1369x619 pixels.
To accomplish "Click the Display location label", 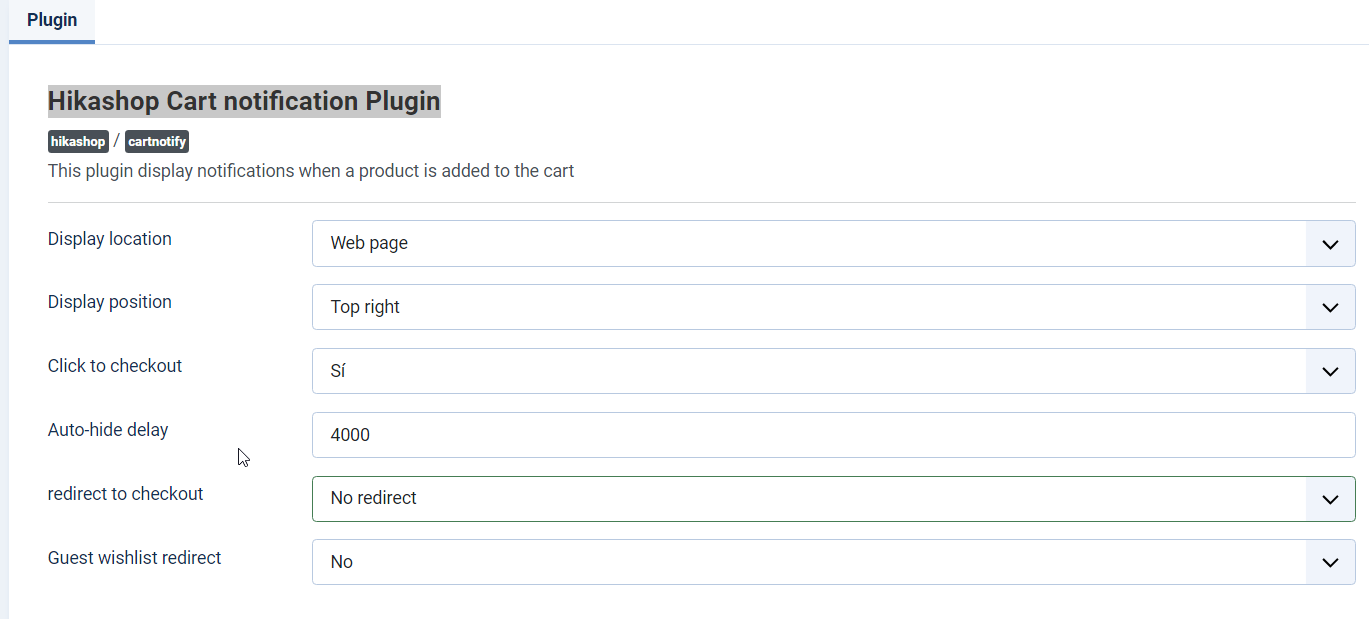I will pos(110,239).
